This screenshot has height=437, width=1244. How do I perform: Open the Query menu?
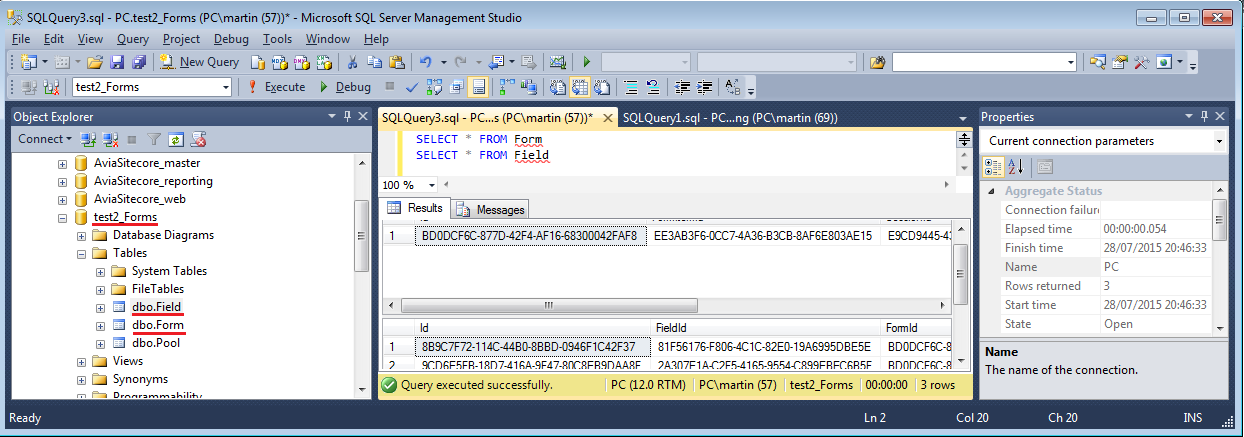pyautogui.click(x=133, y=39)
